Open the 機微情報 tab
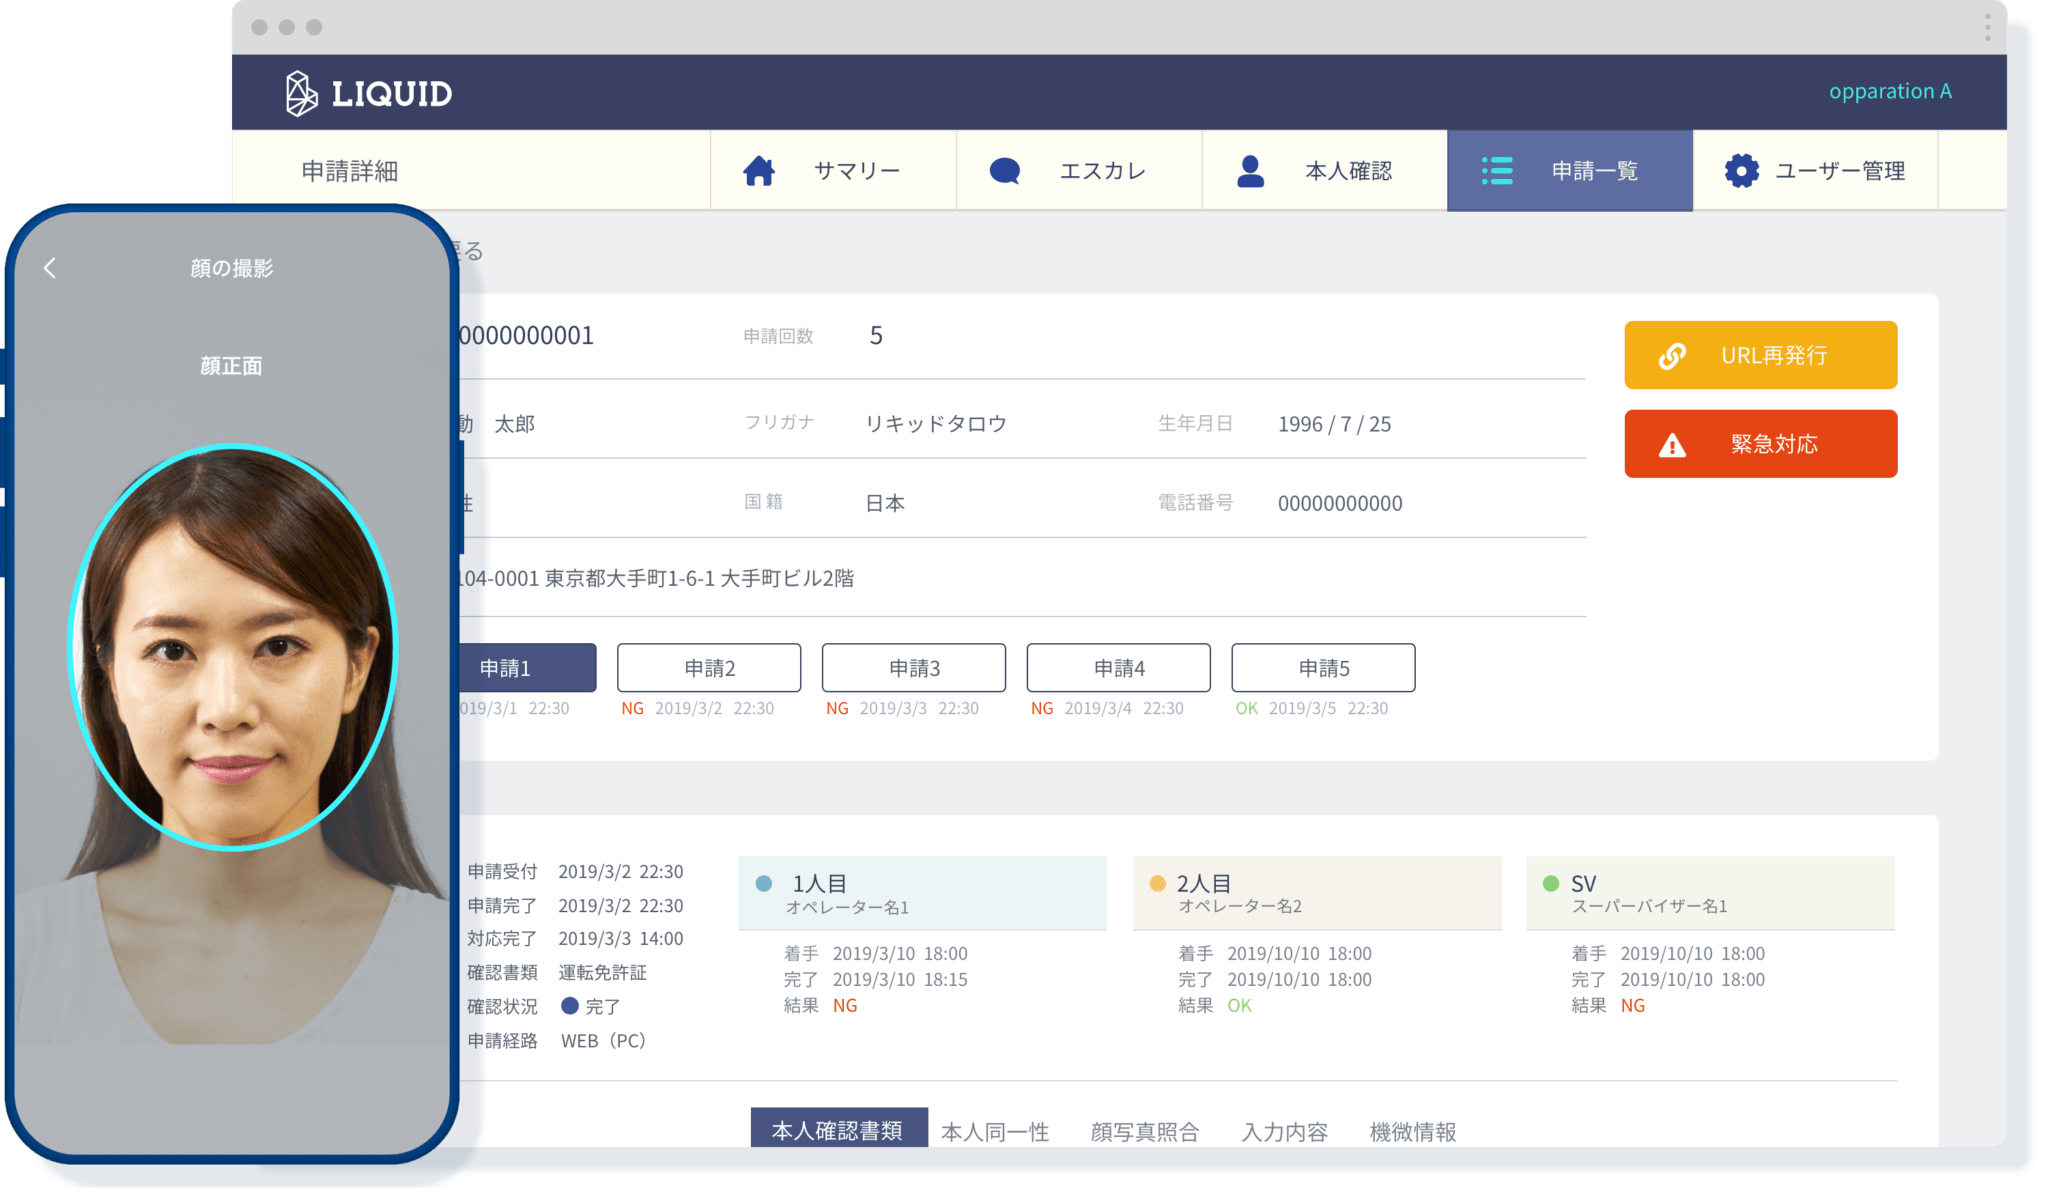Screen dimensions: 2048x1188 tap(1412, 1131)
